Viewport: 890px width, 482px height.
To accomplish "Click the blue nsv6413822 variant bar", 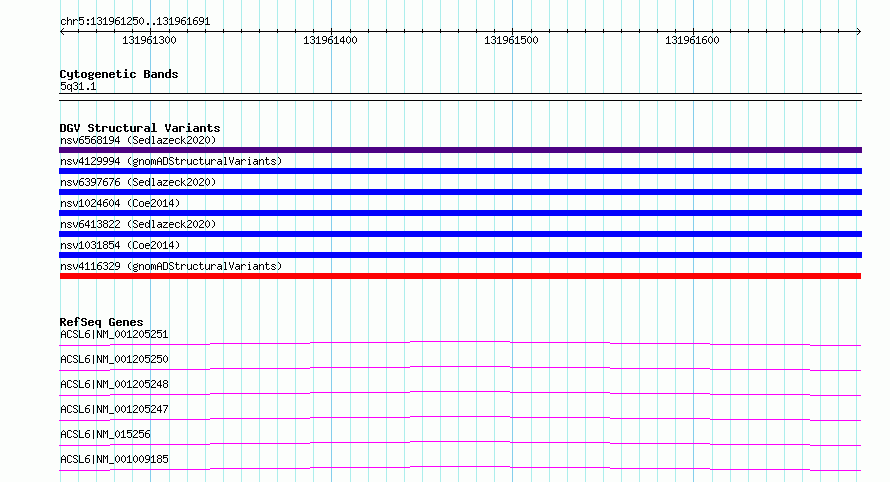I will tap(460, 234).
